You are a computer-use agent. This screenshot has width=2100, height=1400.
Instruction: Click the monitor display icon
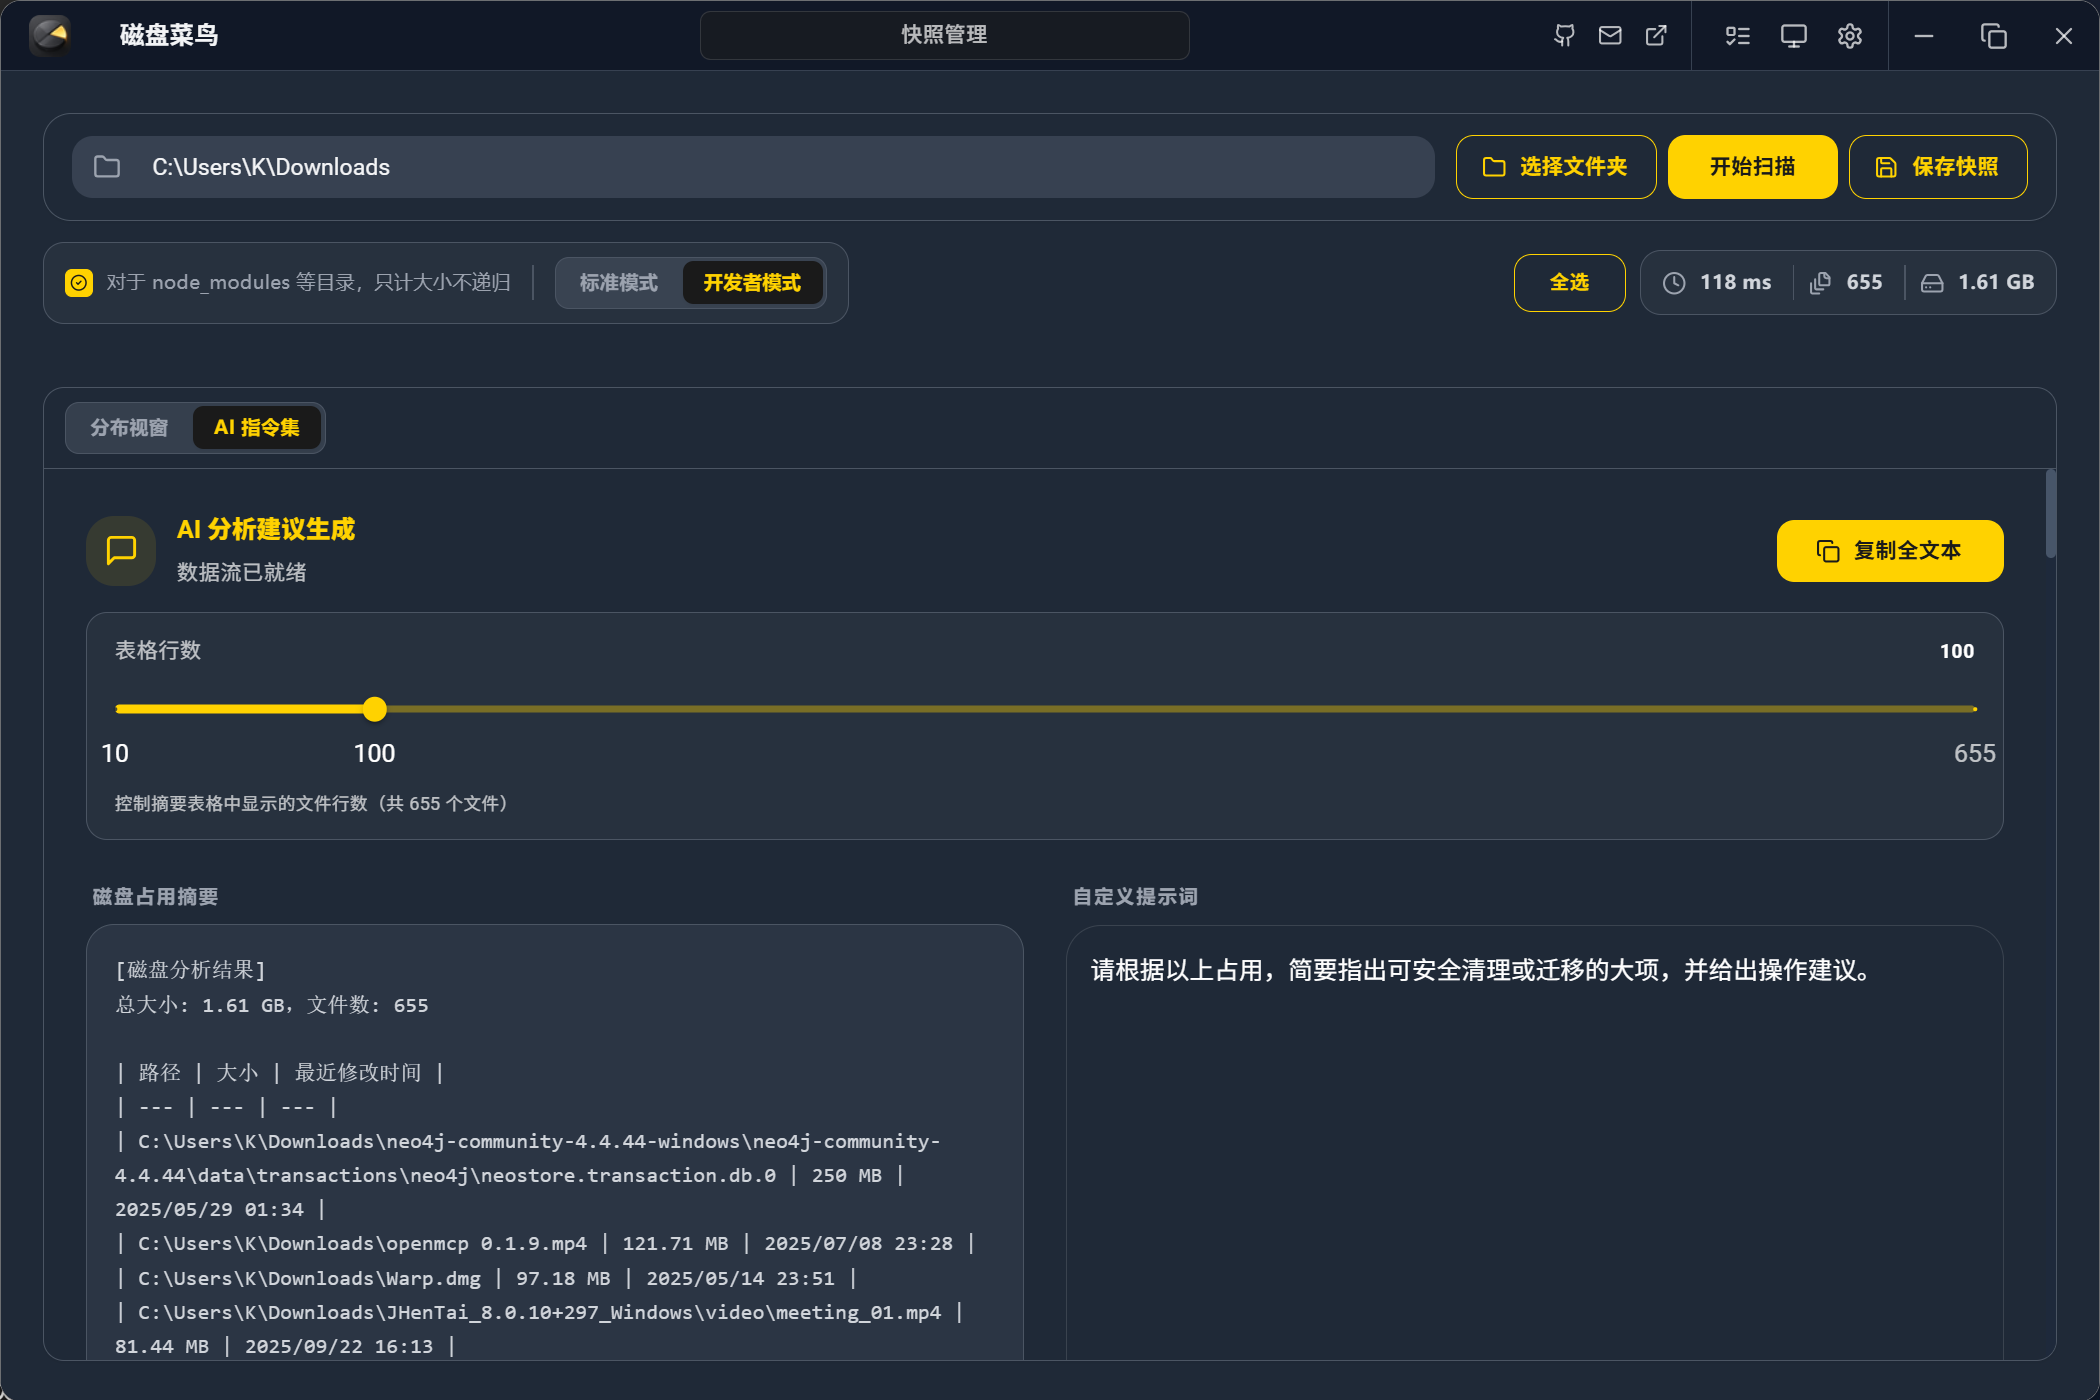pyautogui.click(x=1792, y=35)
